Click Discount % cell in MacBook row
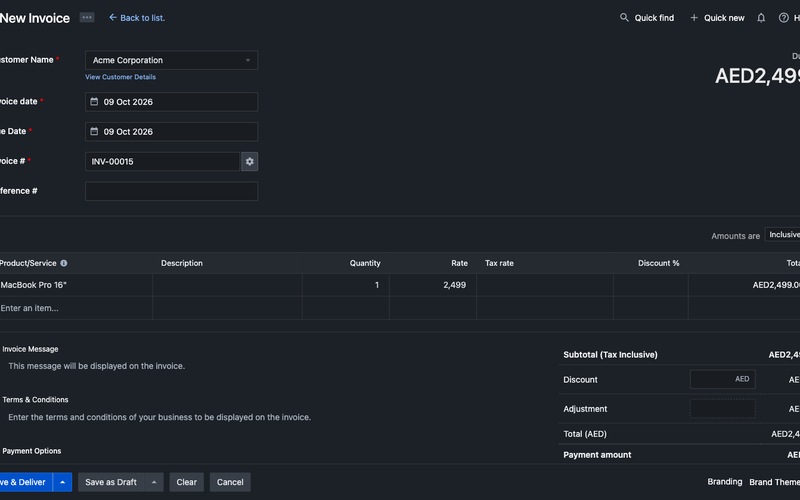The image size is (800, 500). point(651,285)
